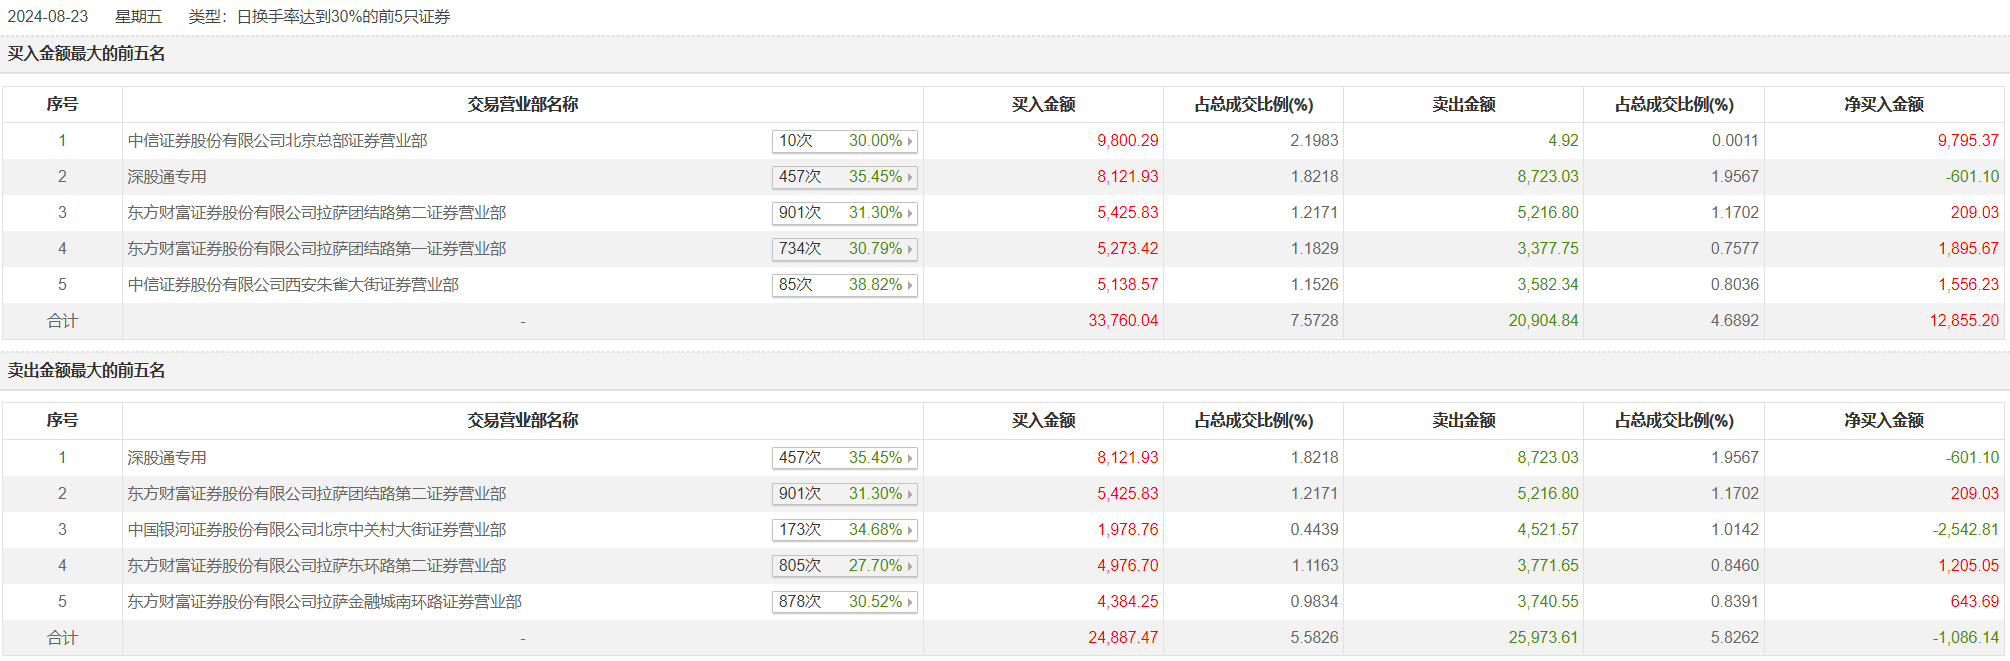The height and width of the screenshot is (661, 2010).
Task: Open 中信证券西安朱雀大街证券营业部 link
Action: pos(293,285)
